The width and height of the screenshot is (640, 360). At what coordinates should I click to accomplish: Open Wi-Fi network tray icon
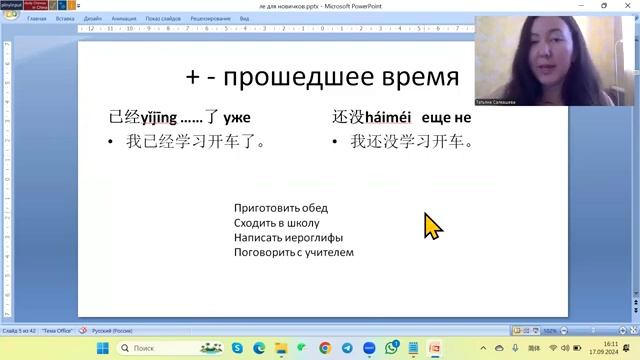pyautogui.click(x=553, y=348)
